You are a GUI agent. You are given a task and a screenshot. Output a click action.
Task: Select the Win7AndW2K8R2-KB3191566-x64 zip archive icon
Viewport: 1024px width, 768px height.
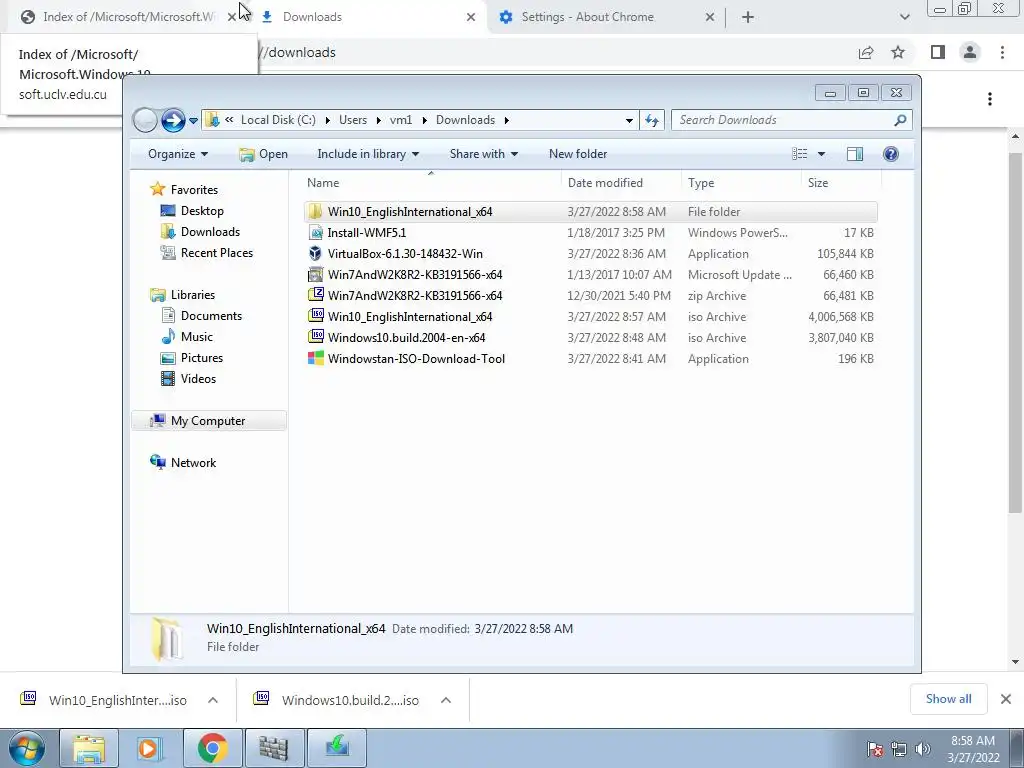point(315,295)
